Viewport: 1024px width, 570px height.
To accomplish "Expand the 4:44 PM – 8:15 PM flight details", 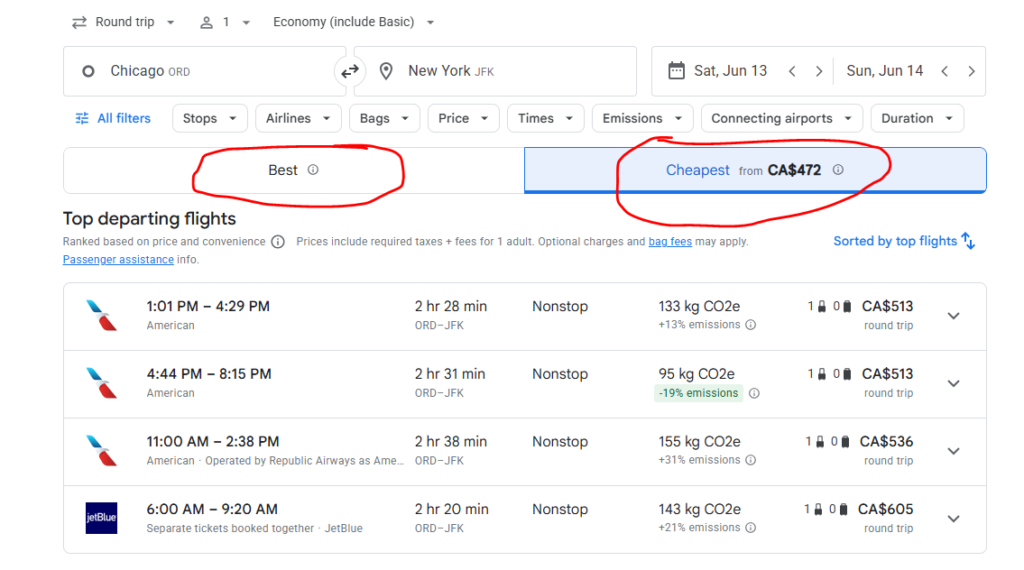I will (953, 383).
